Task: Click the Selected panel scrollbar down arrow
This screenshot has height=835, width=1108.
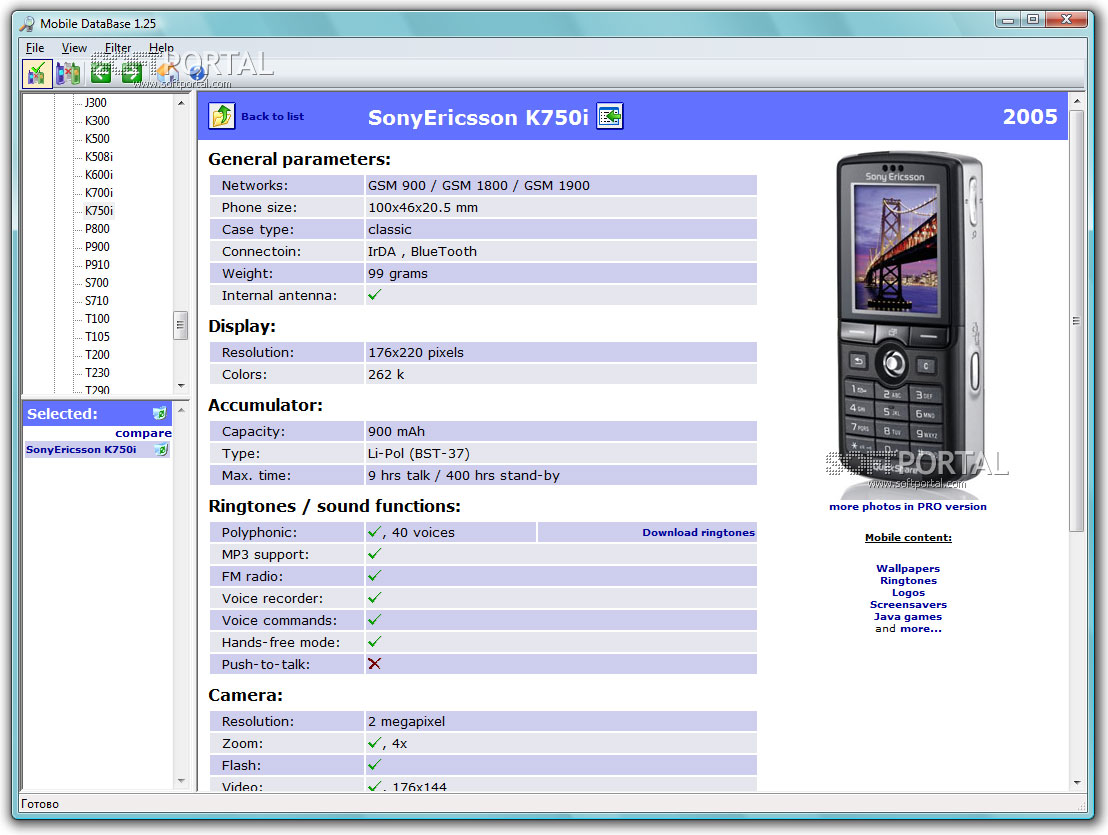Action: coord(181,781)
